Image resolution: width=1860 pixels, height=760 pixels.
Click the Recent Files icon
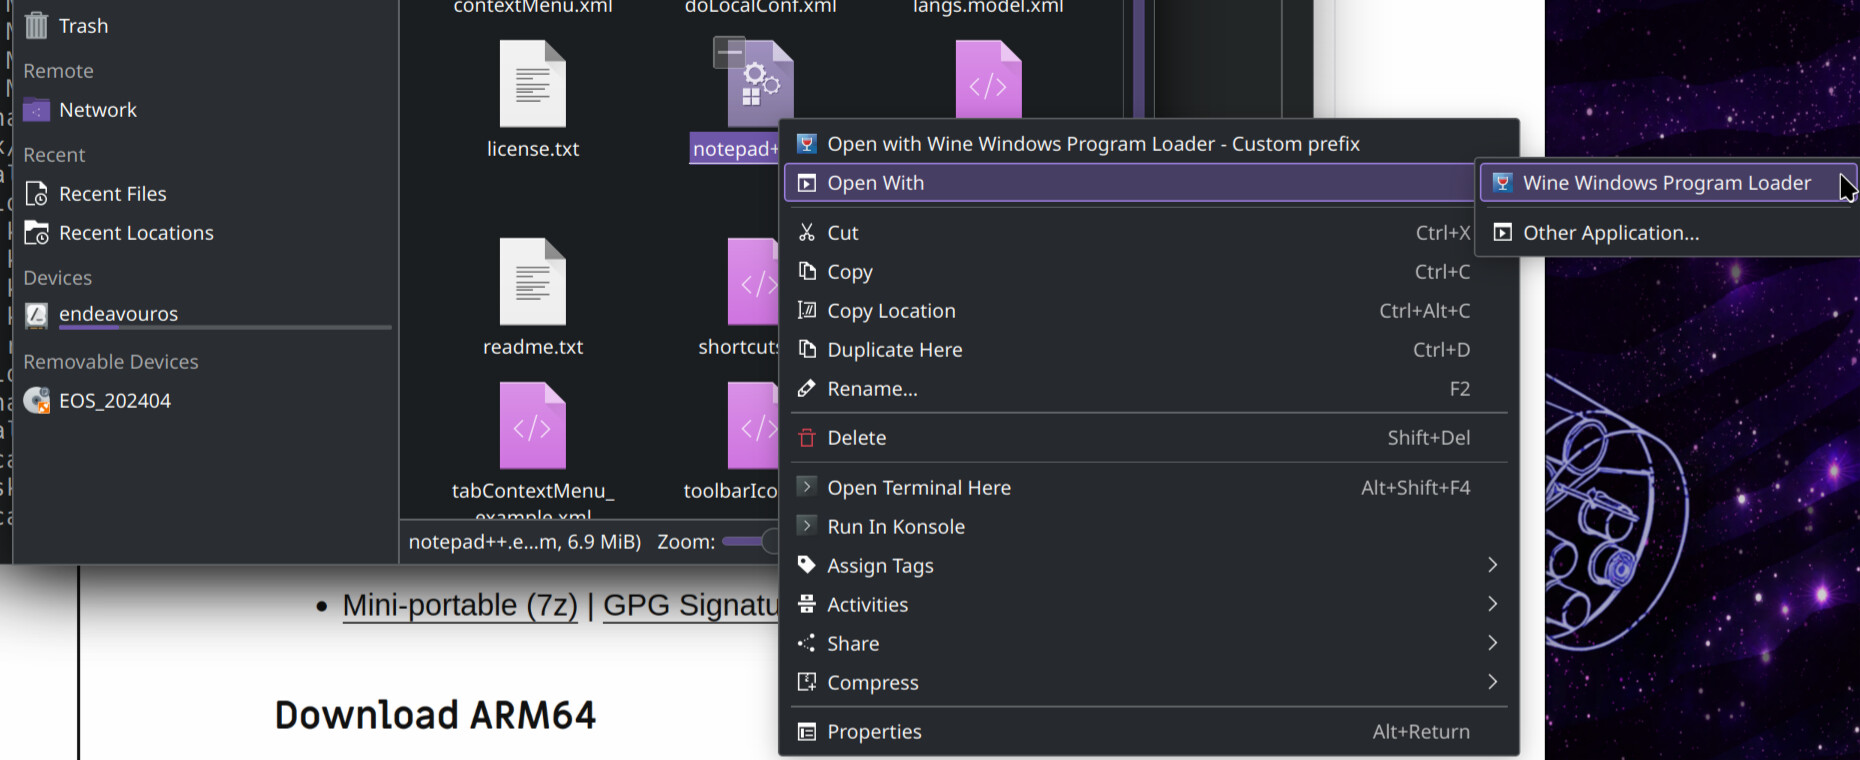point(36,194)
